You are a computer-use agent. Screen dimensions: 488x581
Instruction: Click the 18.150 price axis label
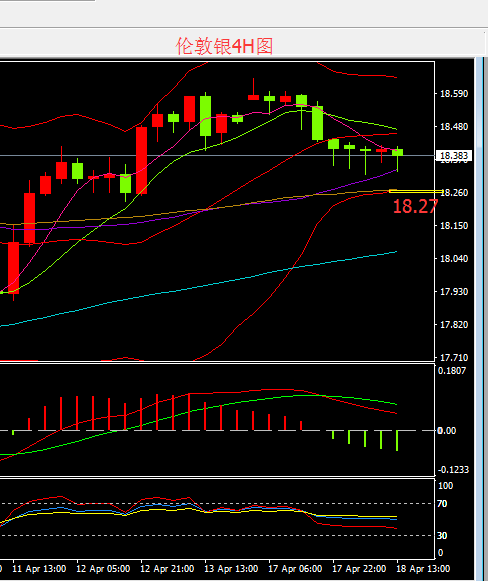pos(454,226)
